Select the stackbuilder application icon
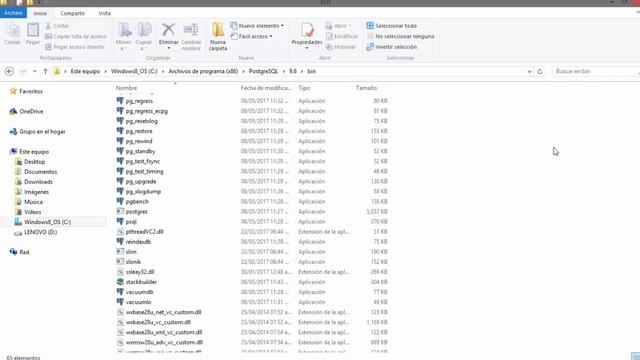 (x=120, y=282)
